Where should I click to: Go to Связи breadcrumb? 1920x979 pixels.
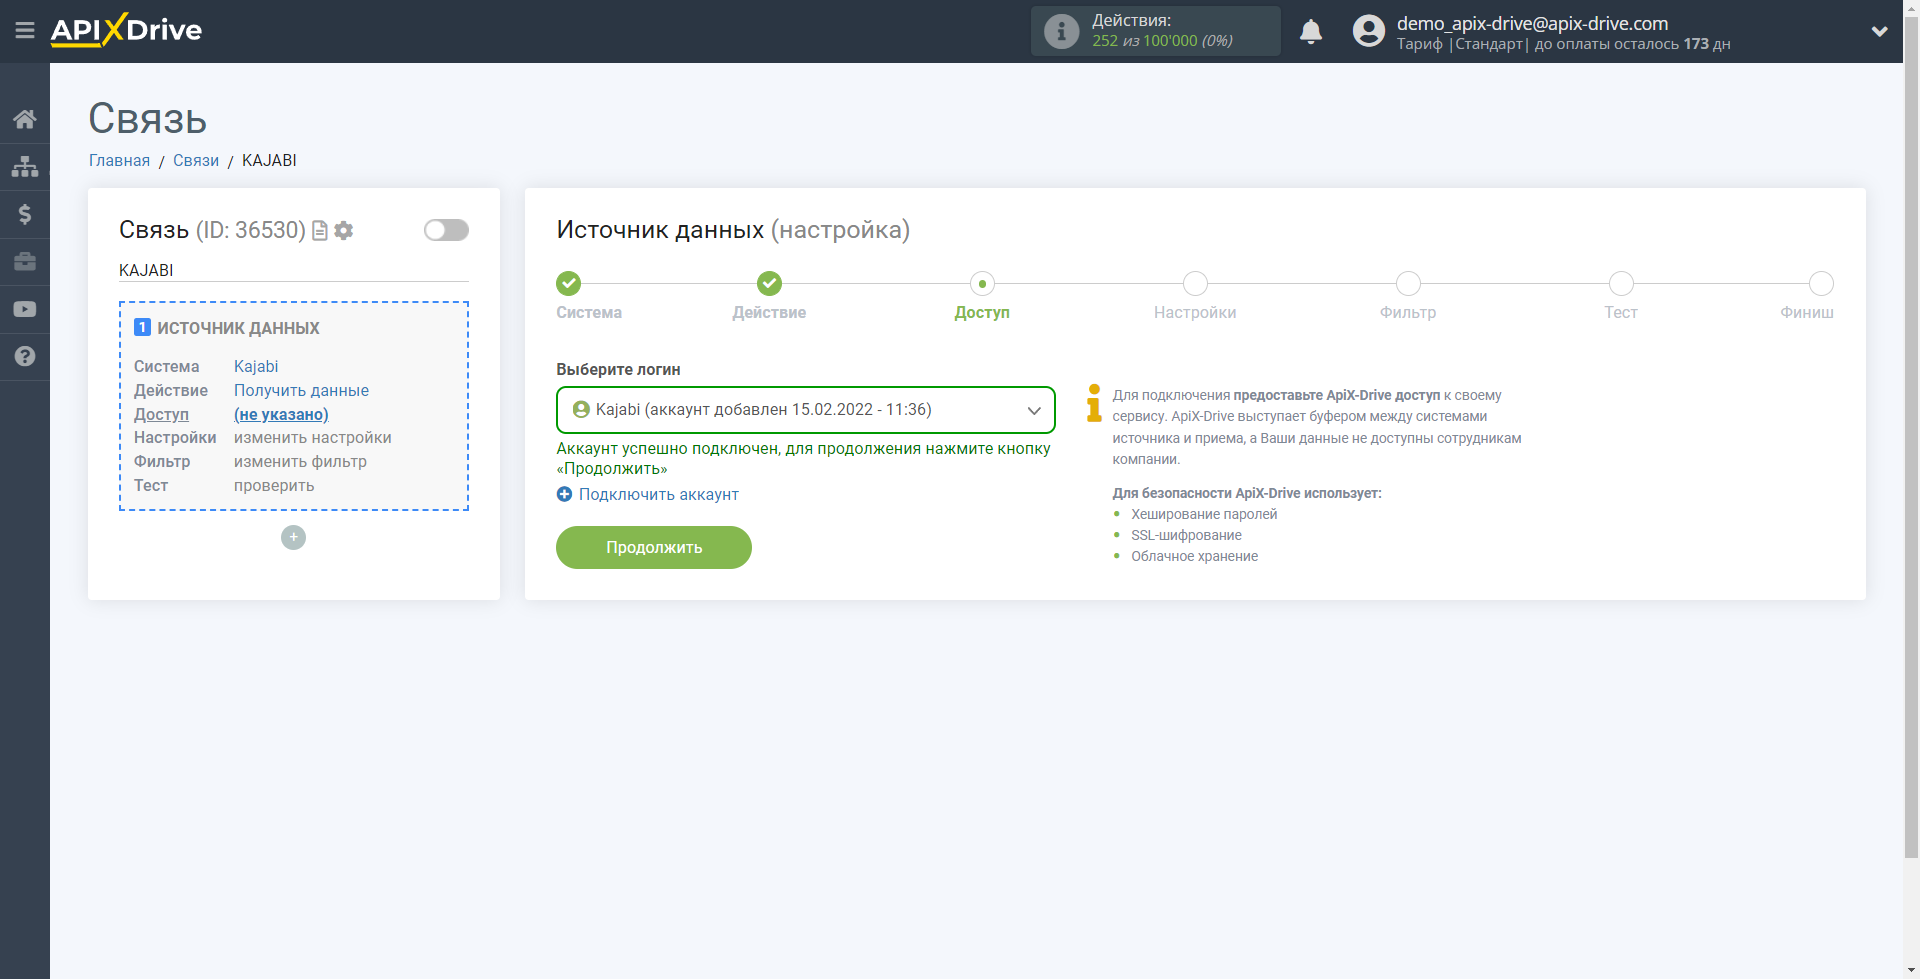tap(196, 160)
